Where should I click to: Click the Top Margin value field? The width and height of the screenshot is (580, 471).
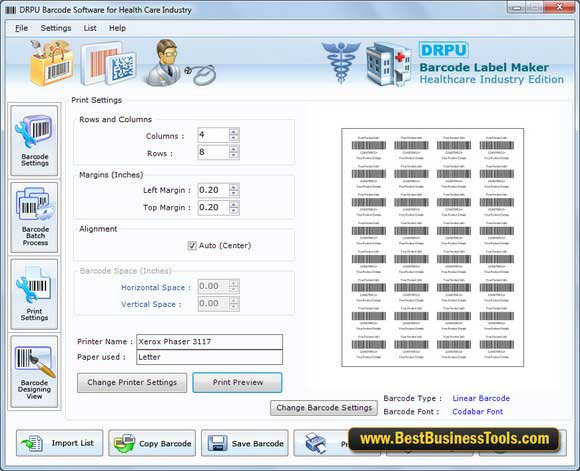(x=213, y=208)
